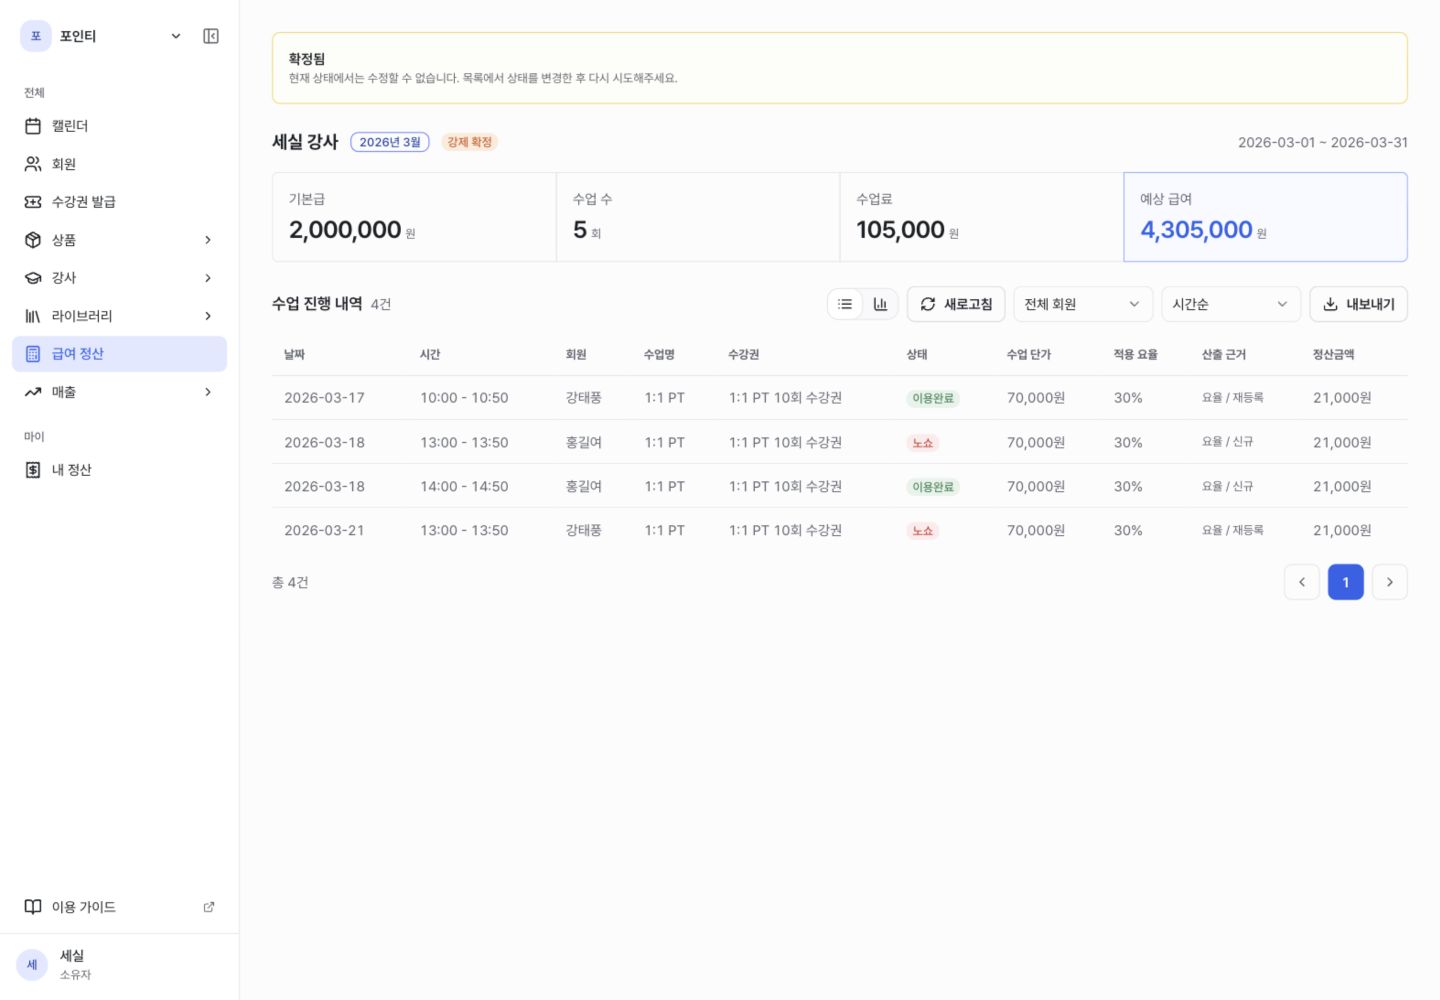
Task: Select the 기본급 summary card
Action: pos(414,217)
